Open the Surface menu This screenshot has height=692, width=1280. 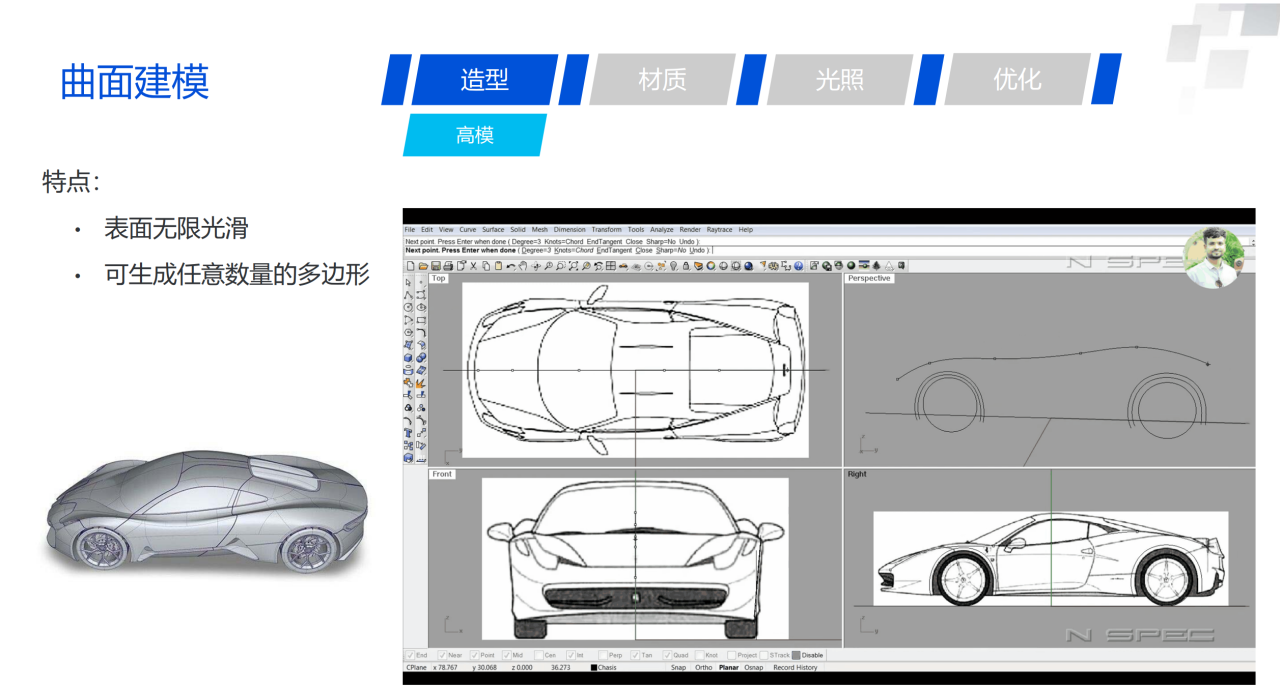(x=493, y=230)
